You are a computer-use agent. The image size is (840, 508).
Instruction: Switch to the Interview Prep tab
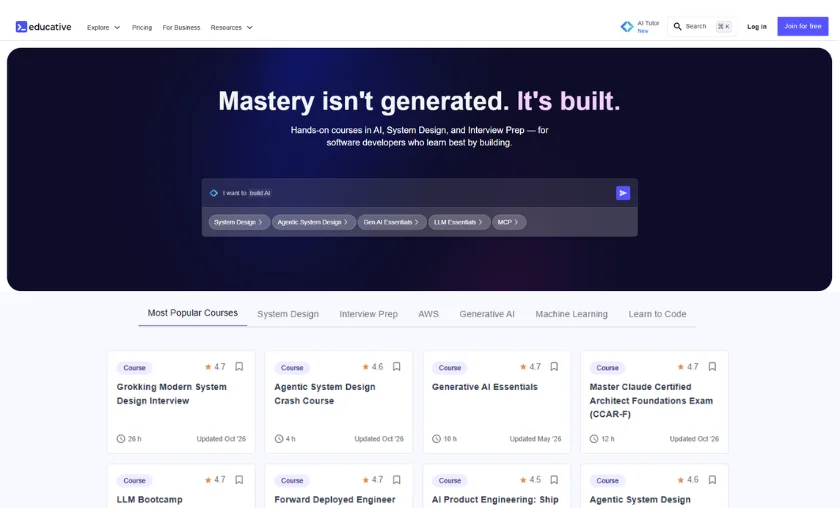369,314
